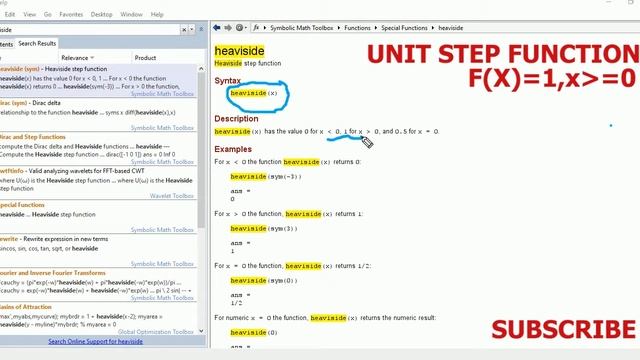Switch to the Contents tab
The height and width of the screenshot is (360, 640).
coord(6,44)
